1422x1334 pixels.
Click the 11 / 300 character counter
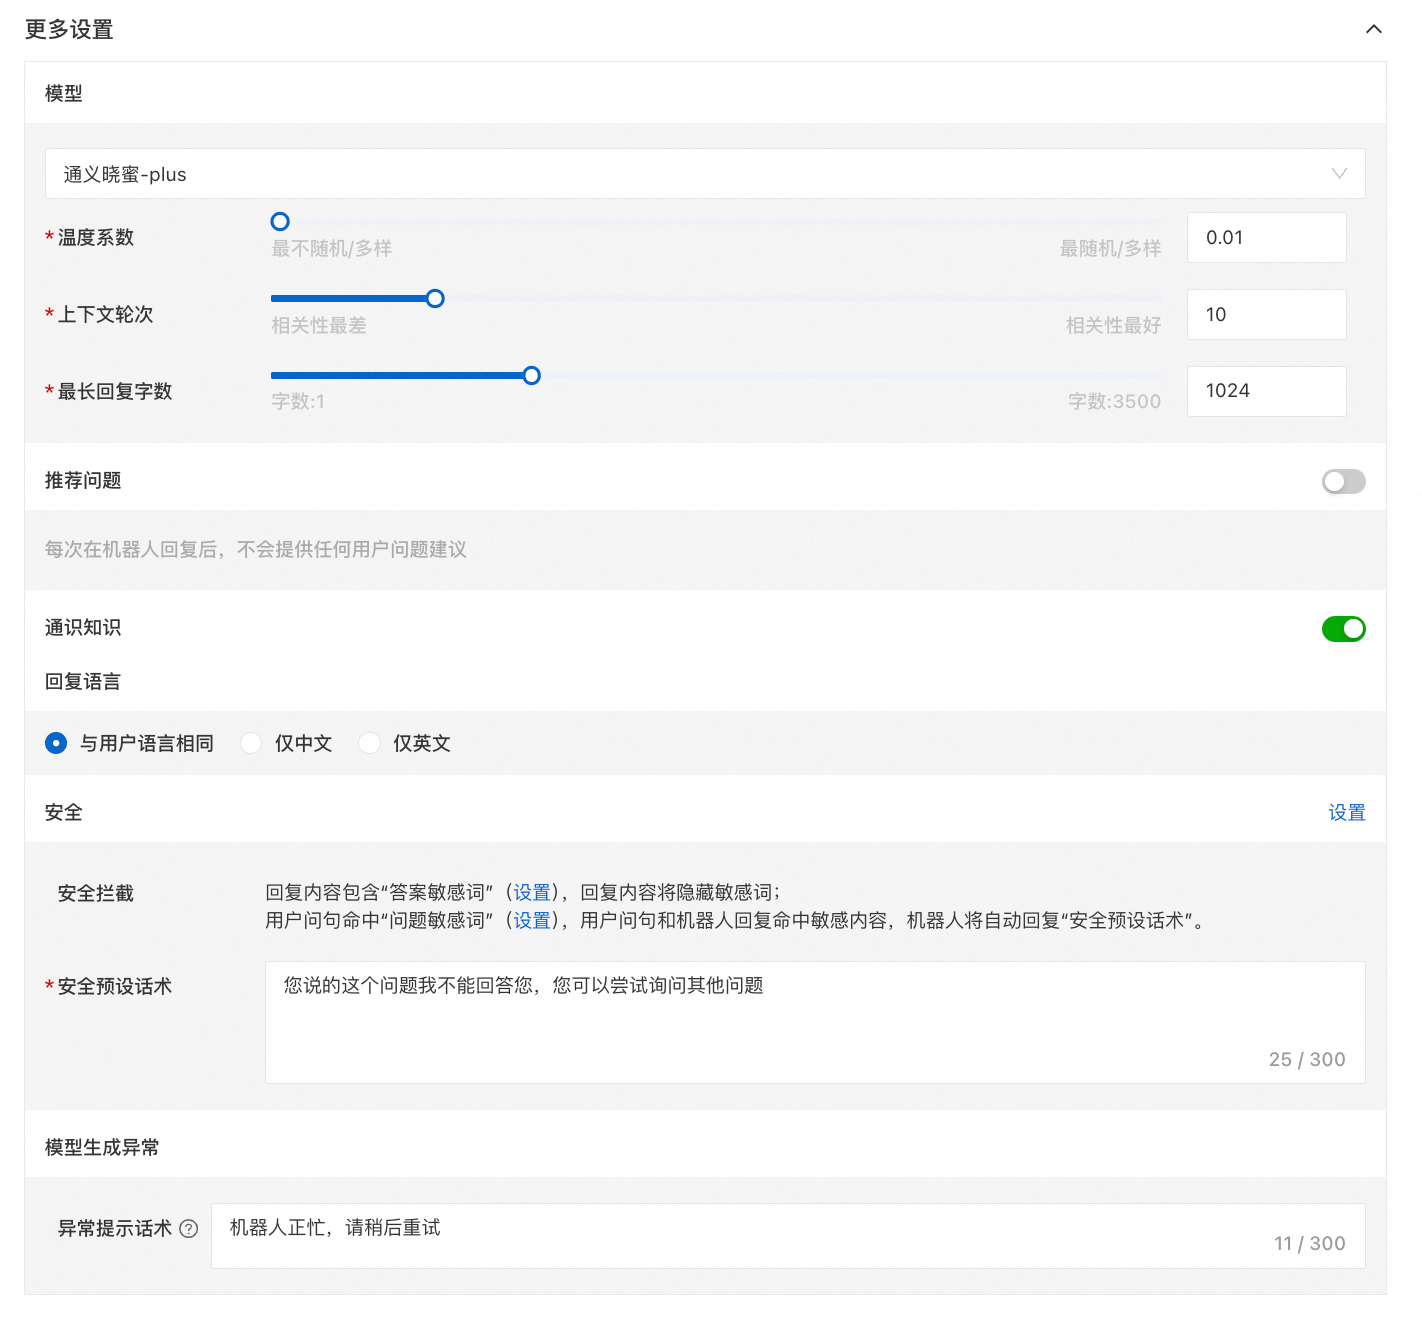[1309, 1243]
